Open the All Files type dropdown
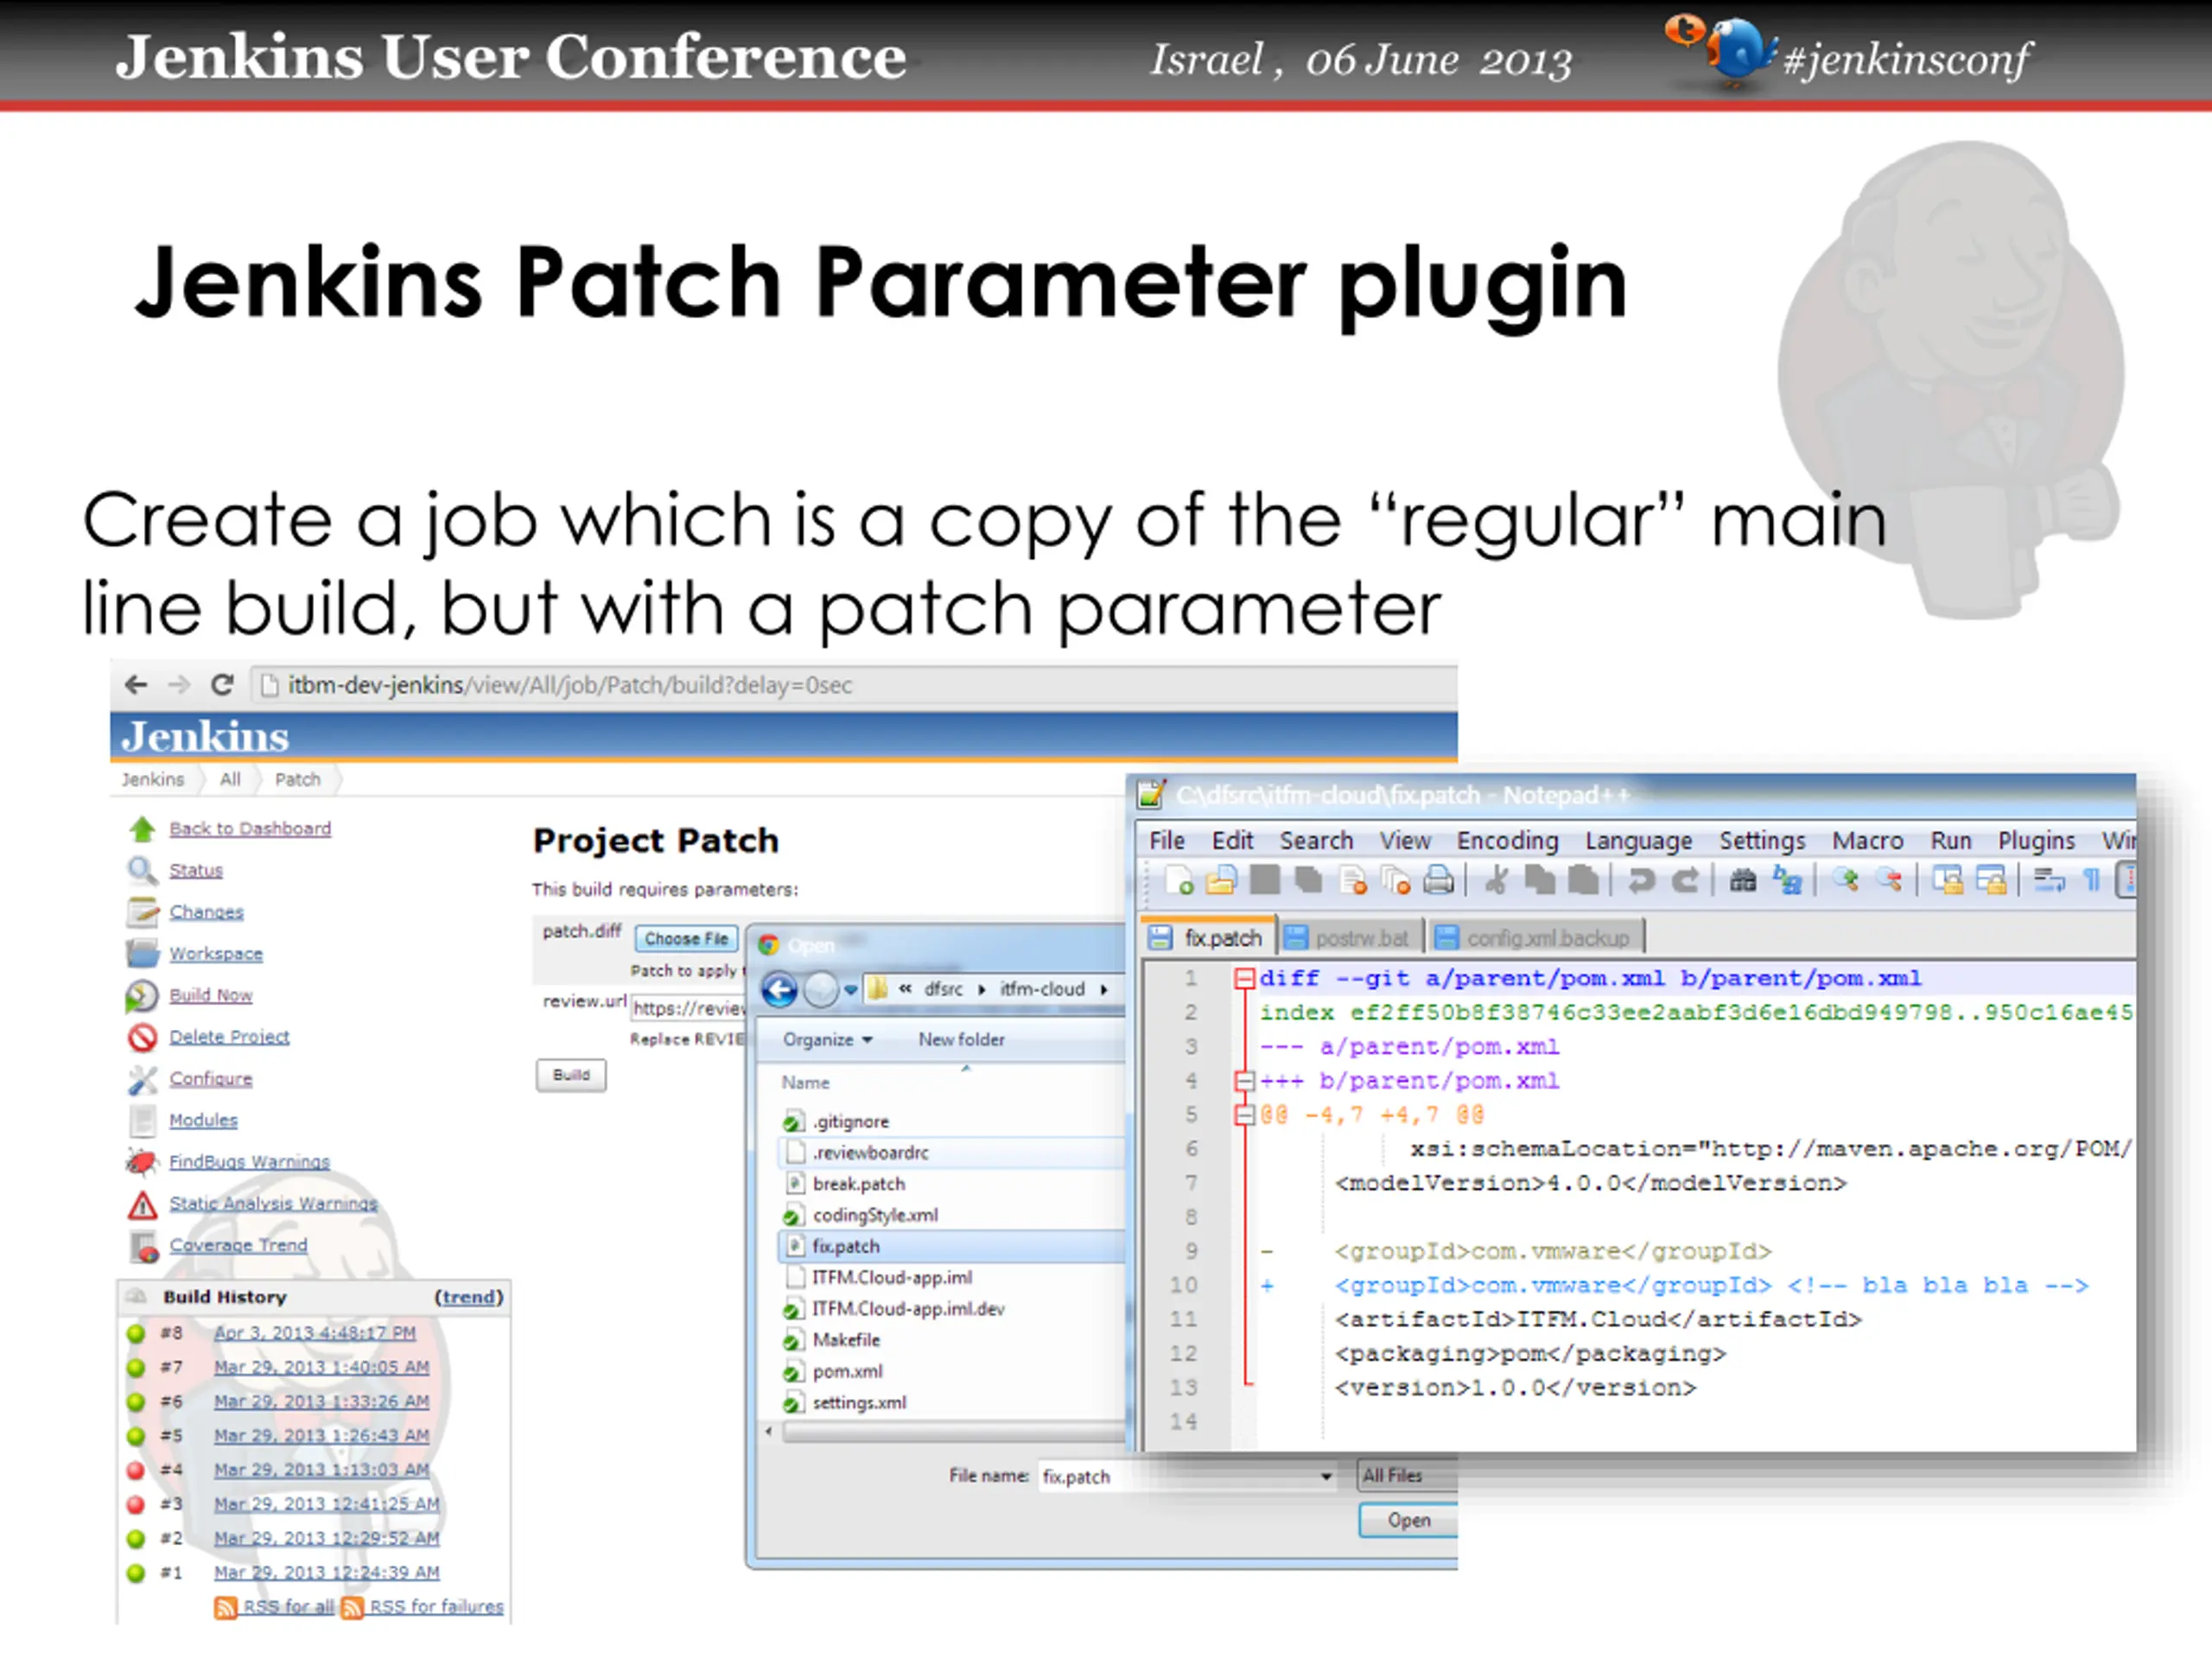Viewport: 2212px width, 1659px height. point(1407,1476)
